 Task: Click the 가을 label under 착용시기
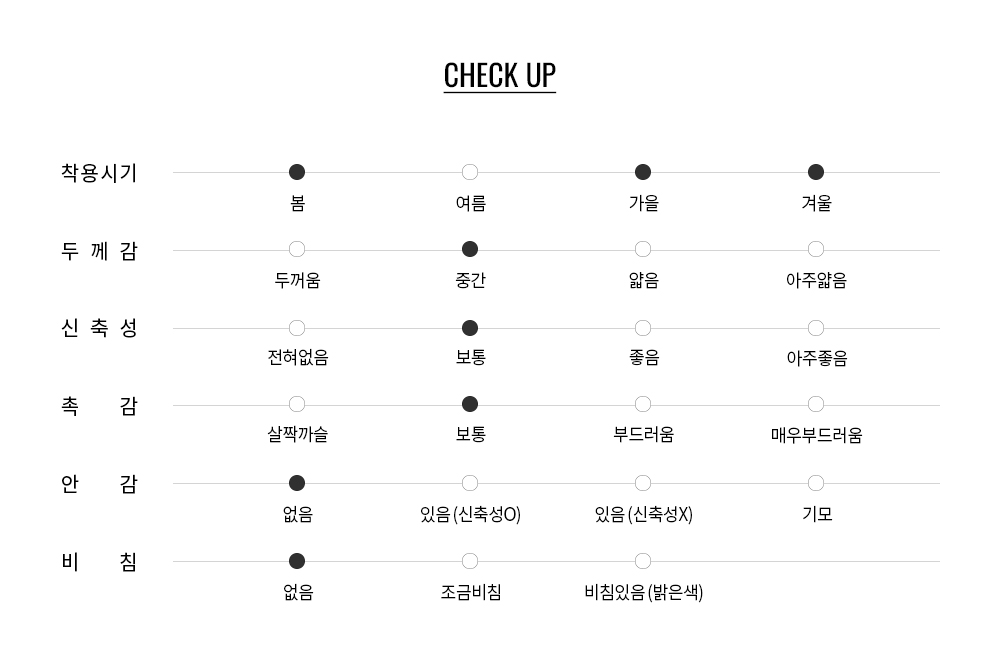tap(643, 203)
